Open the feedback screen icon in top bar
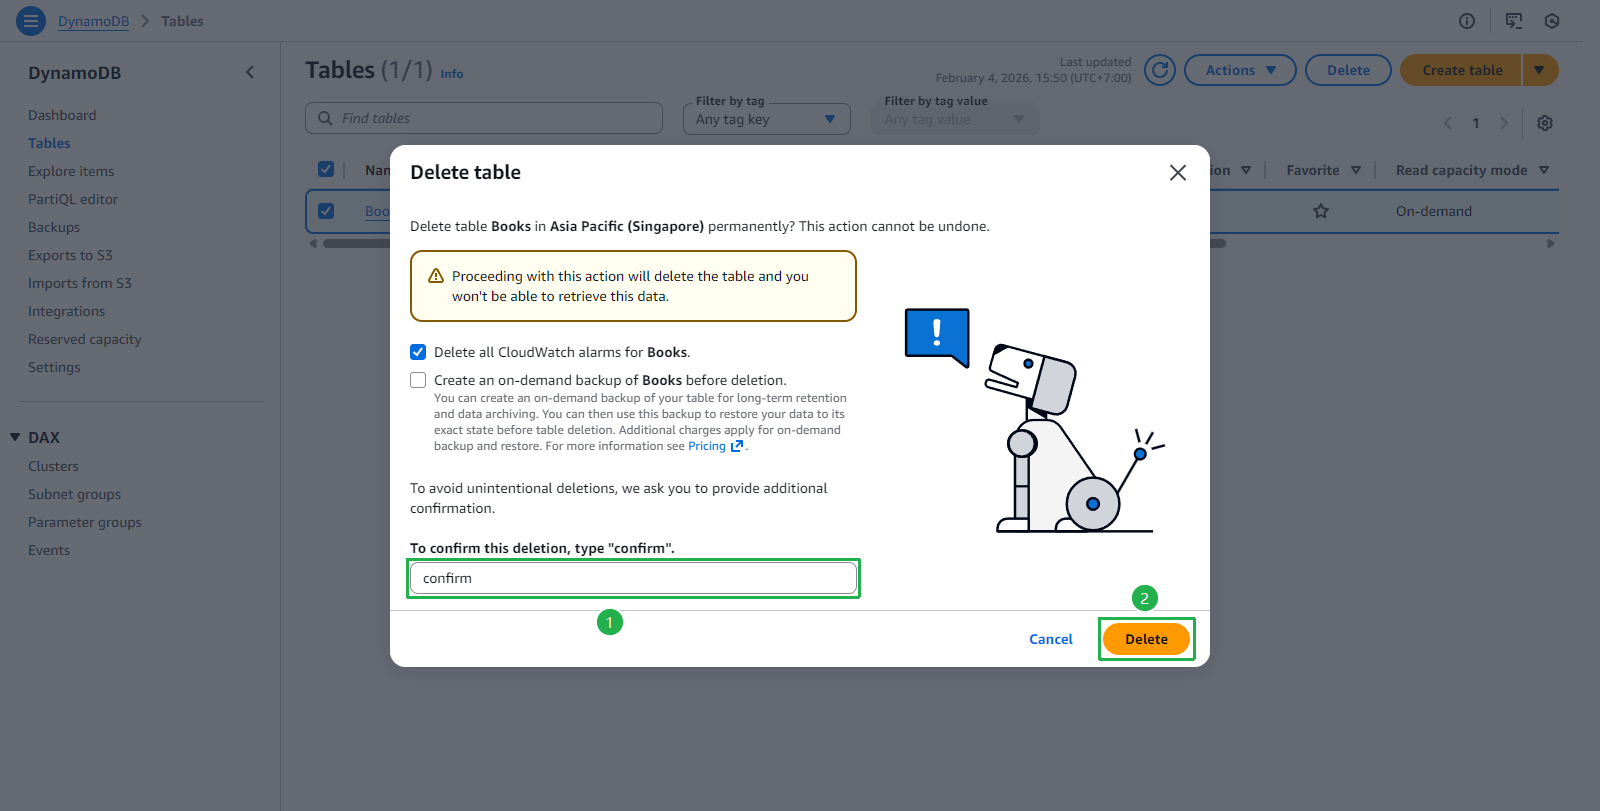This screenshot has height=811, width=1600. click(1514, 21)
